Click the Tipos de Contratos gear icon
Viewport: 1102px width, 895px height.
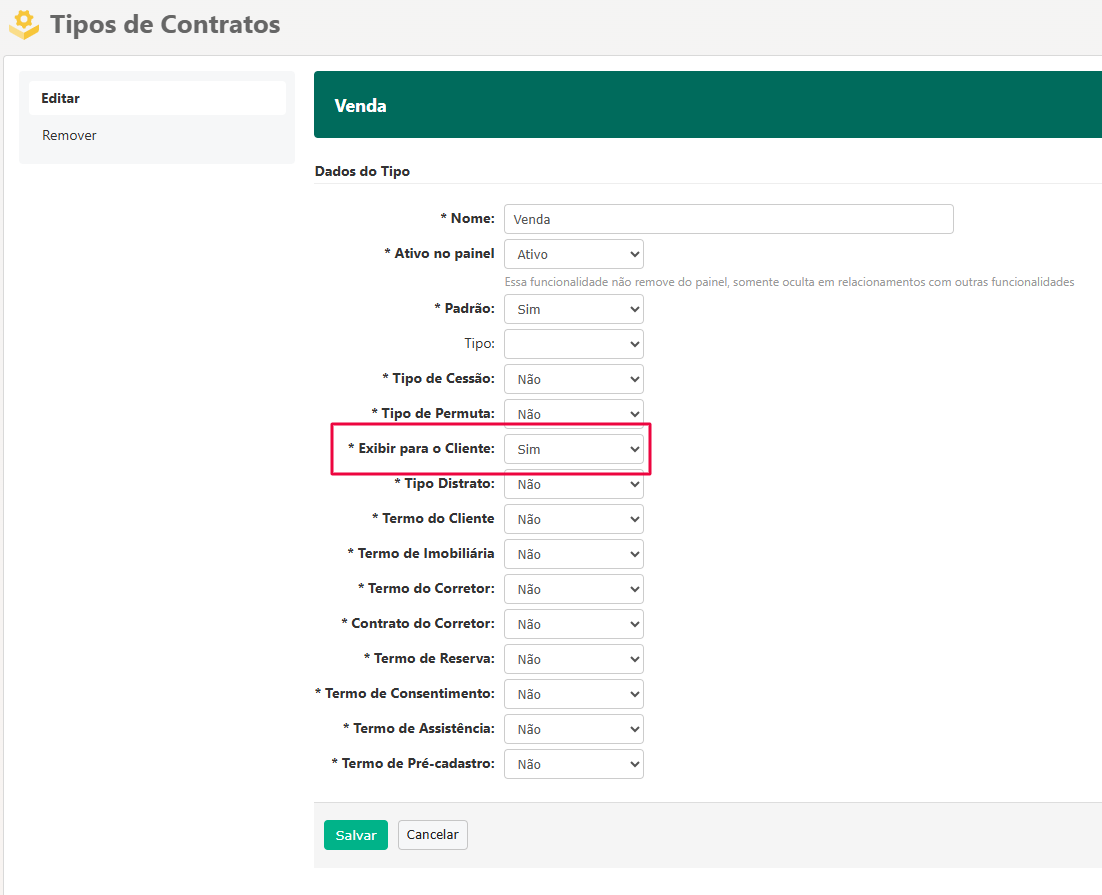click(24, 25)
